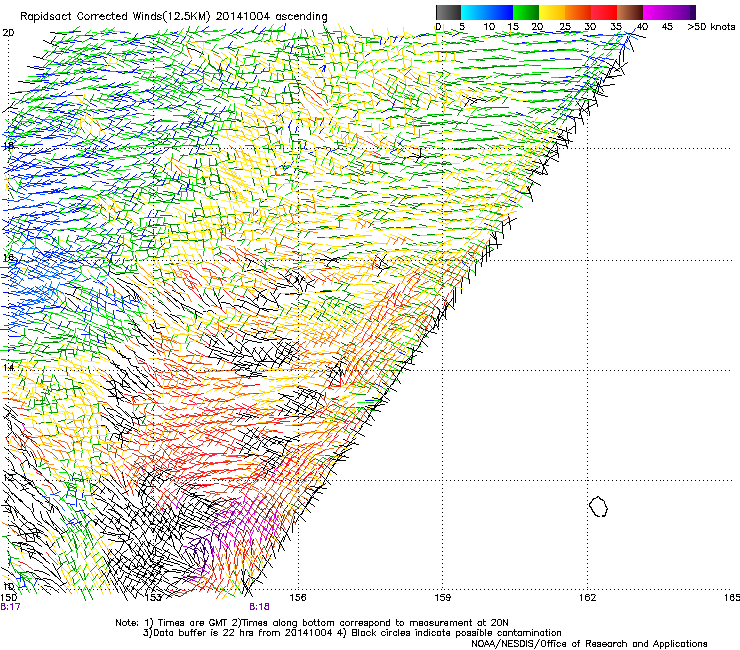Click the black contamination circle near 162

(x=598, y=506)
